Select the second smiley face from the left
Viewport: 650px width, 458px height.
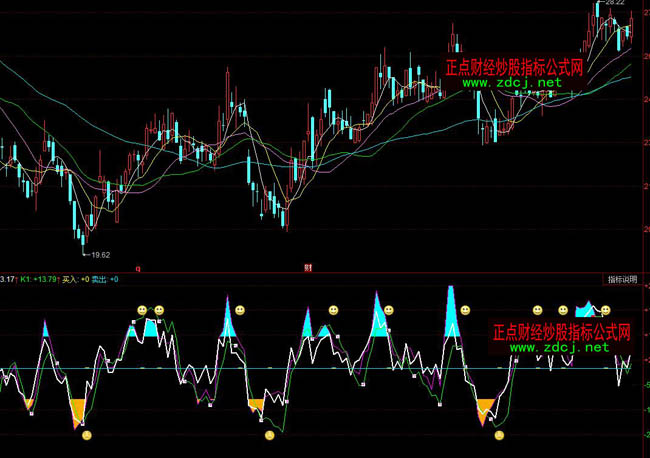[159, 311]
